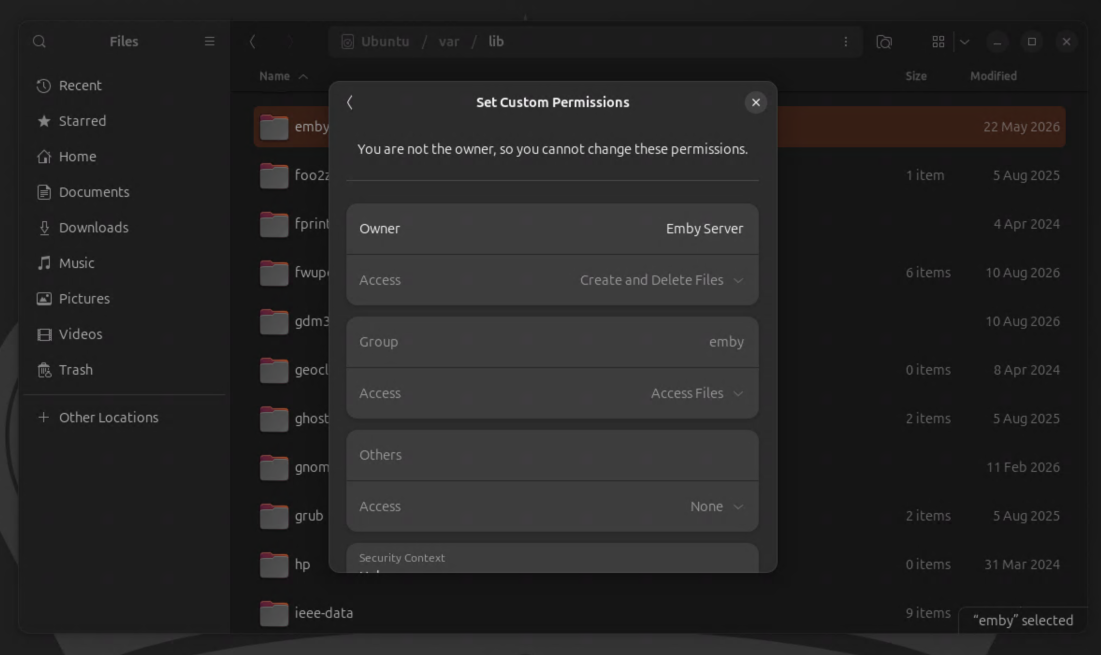This screenshot has width=1101, height=655.
Task: Click the Others row
Action: point(552,455)
